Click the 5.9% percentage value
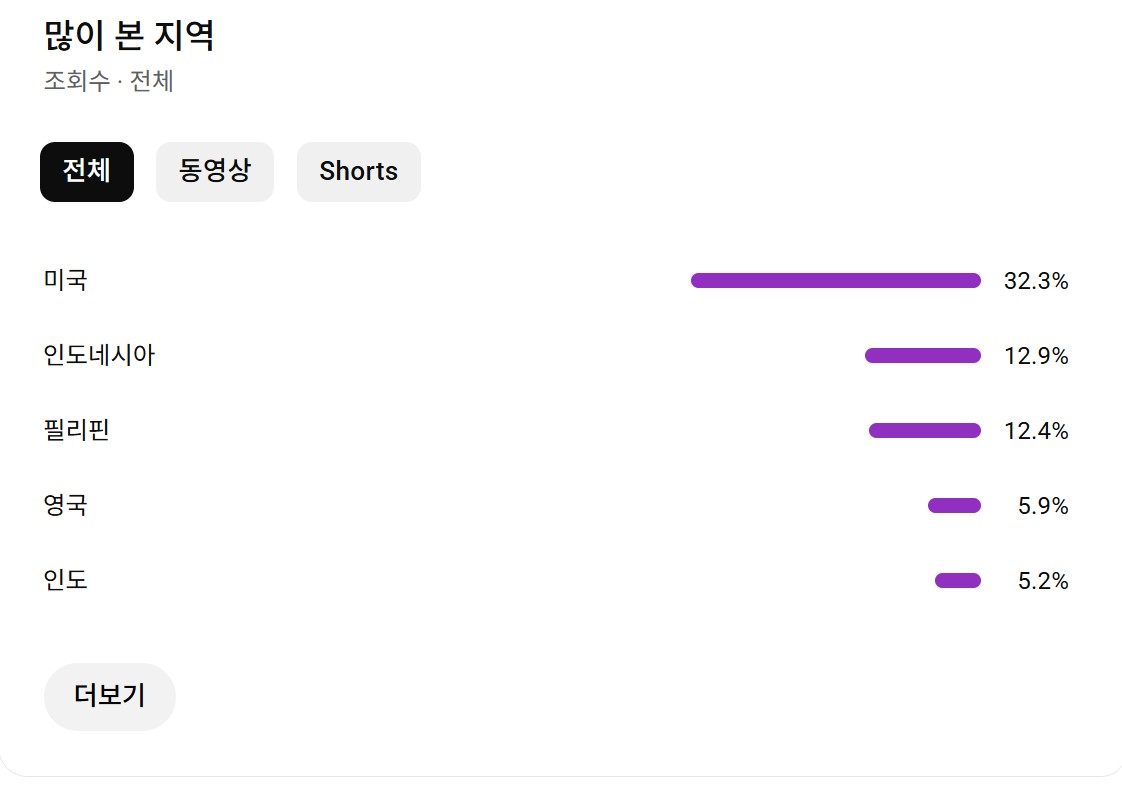 pyautogui.click(x=1043, y=507)
